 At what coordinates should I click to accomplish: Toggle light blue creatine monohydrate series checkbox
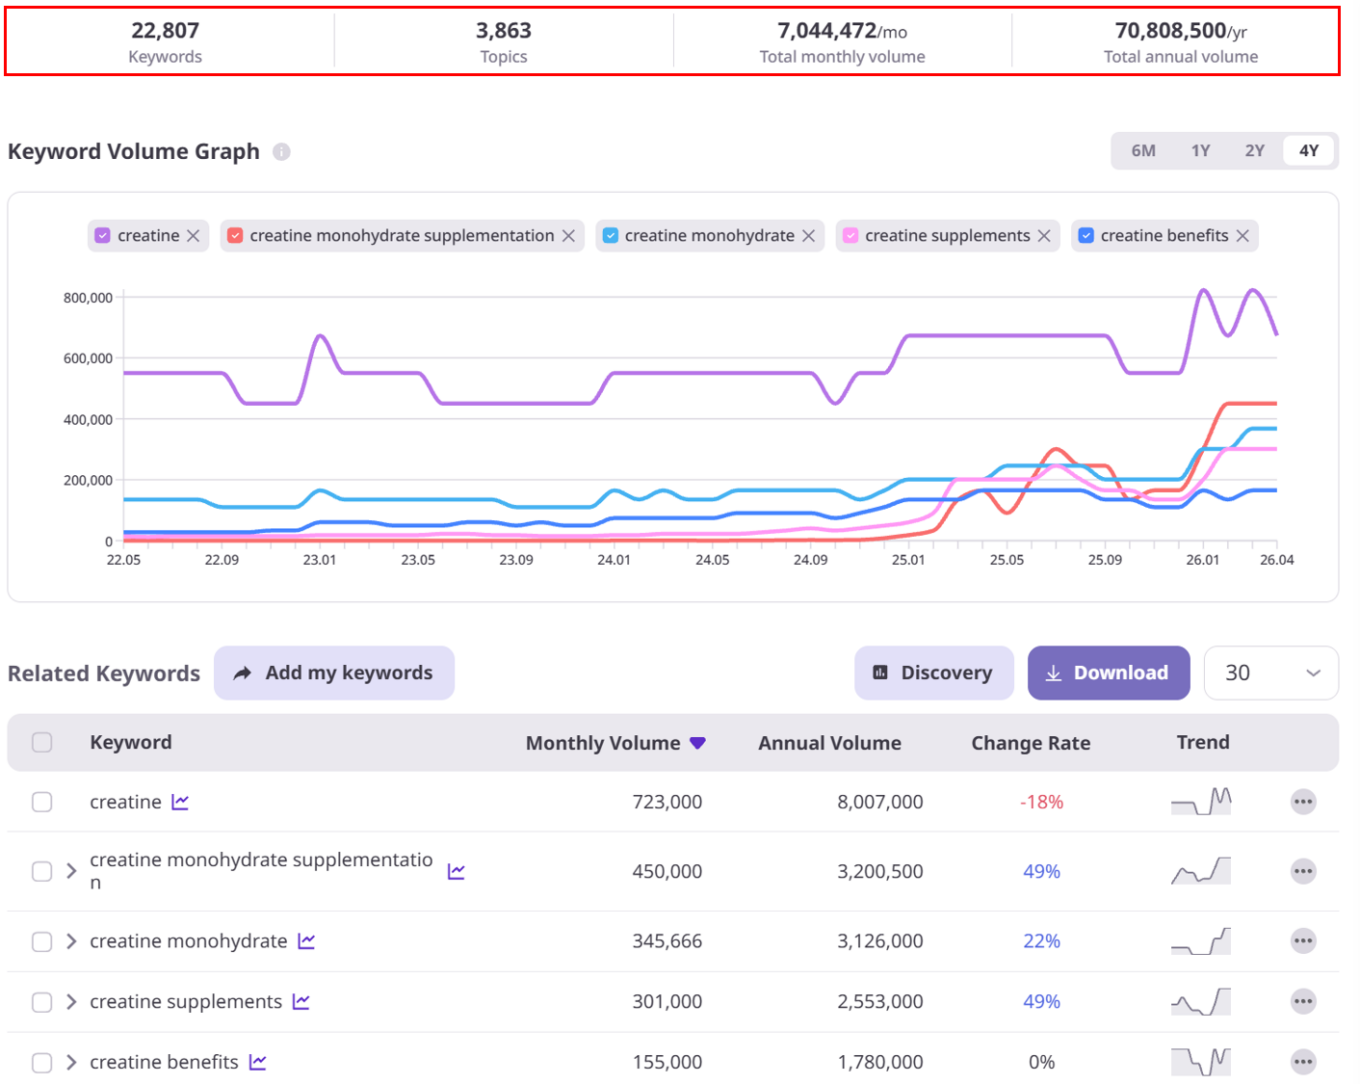coord(610,236)
